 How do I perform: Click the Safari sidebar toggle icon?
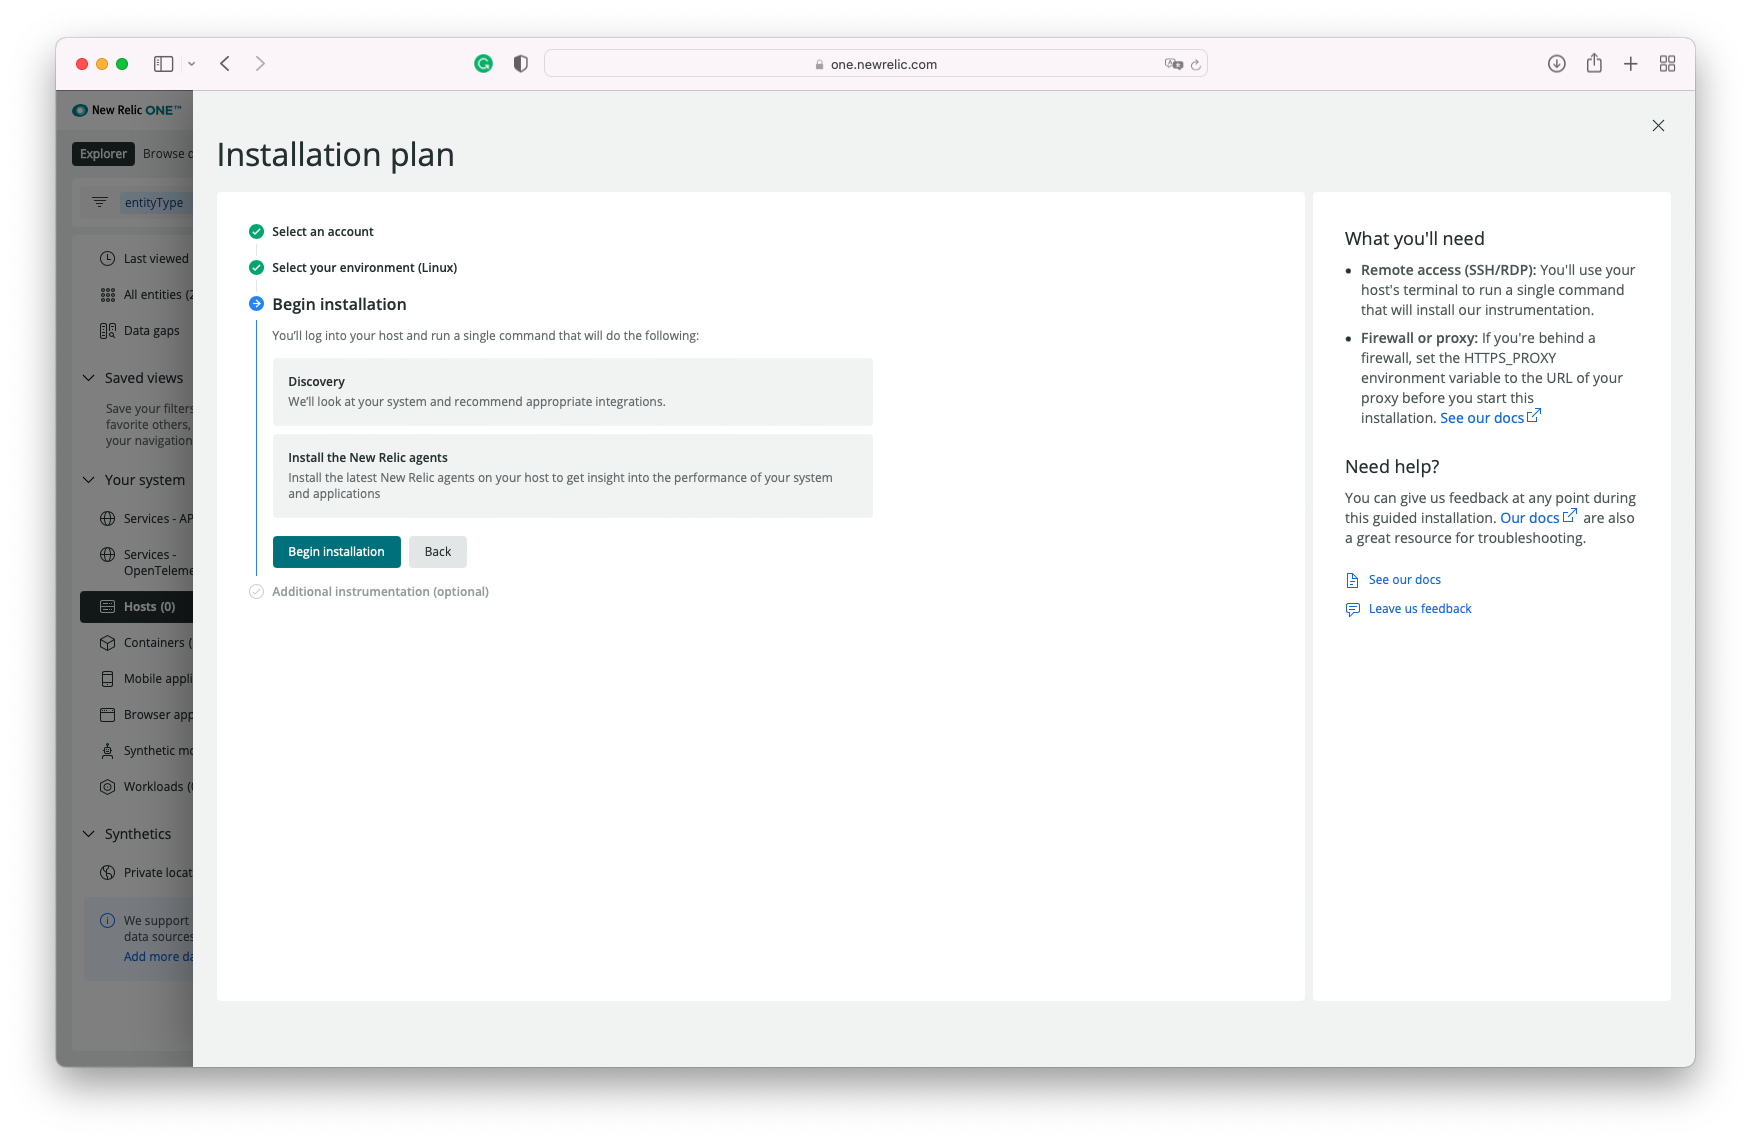[164, 64]
